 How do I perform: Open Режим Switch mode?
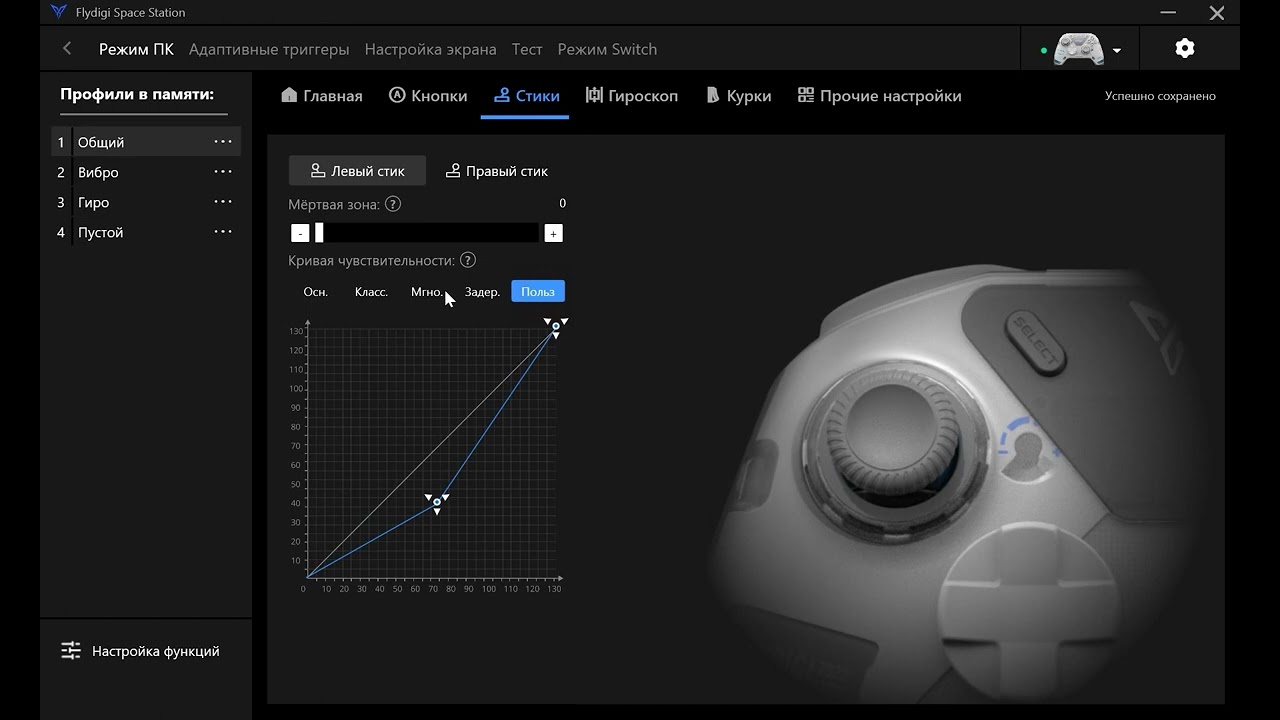[x=607, y=49]
